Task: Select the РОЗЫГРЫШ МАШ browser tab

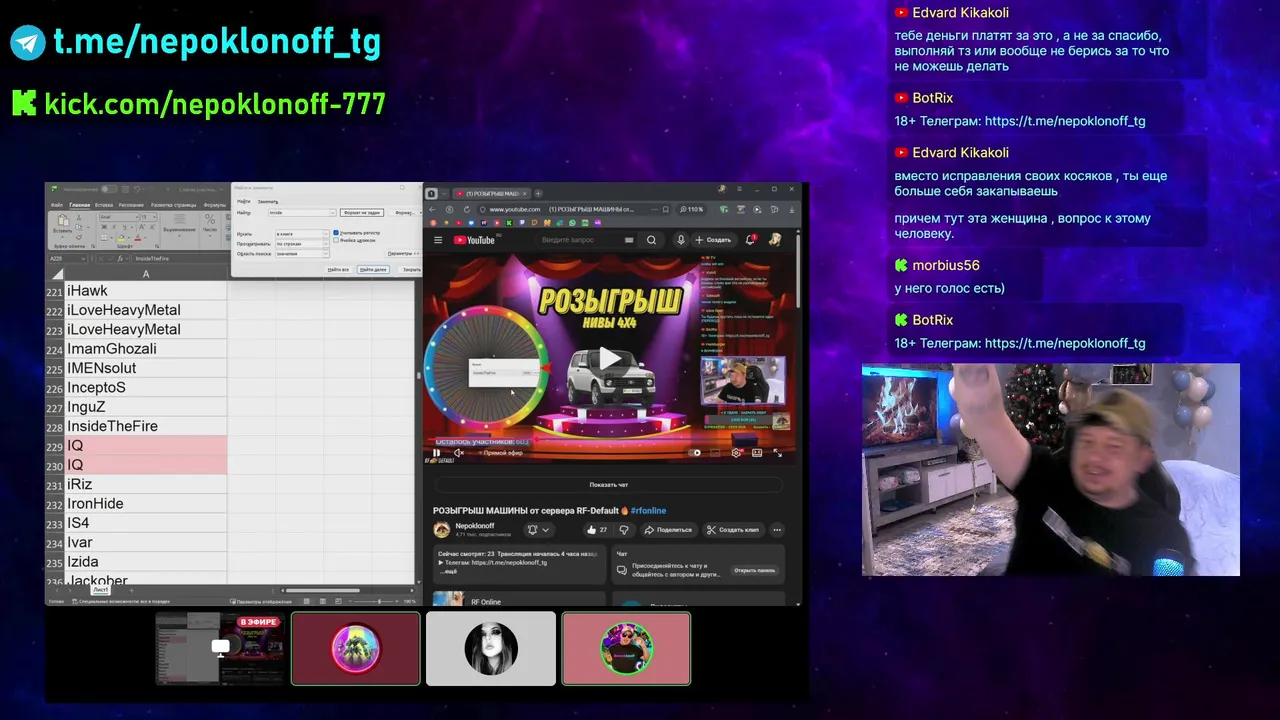Action: pos(491,193)
